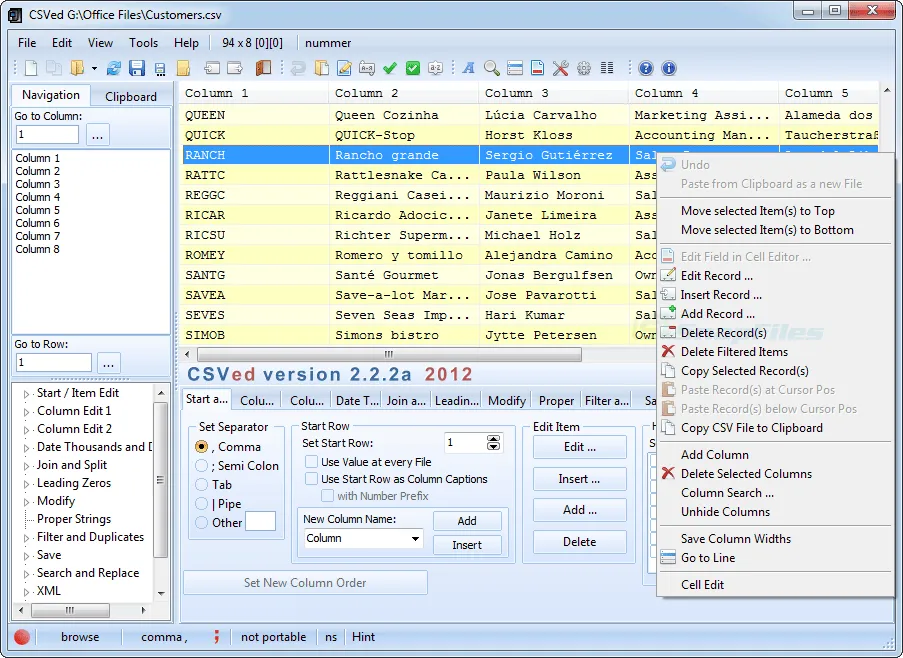Click the Set Start Row spinner arrows

tap(494, 443)
